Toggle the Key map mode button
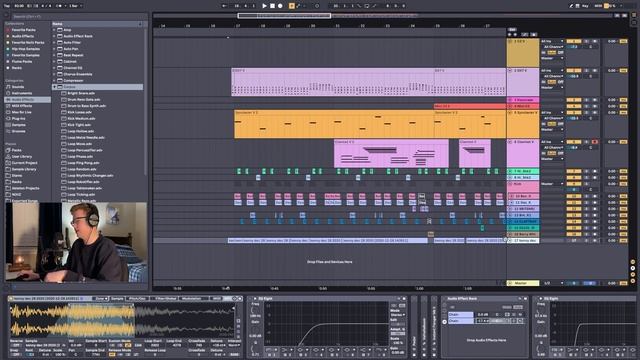Screen dimensions: 640x360 [586, 6]
